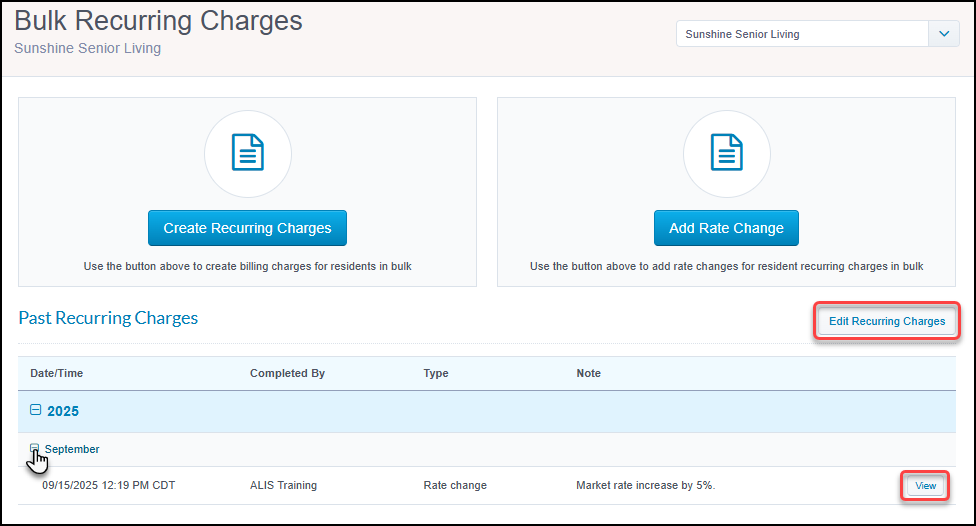Click the Note column header

coord(588,373)
